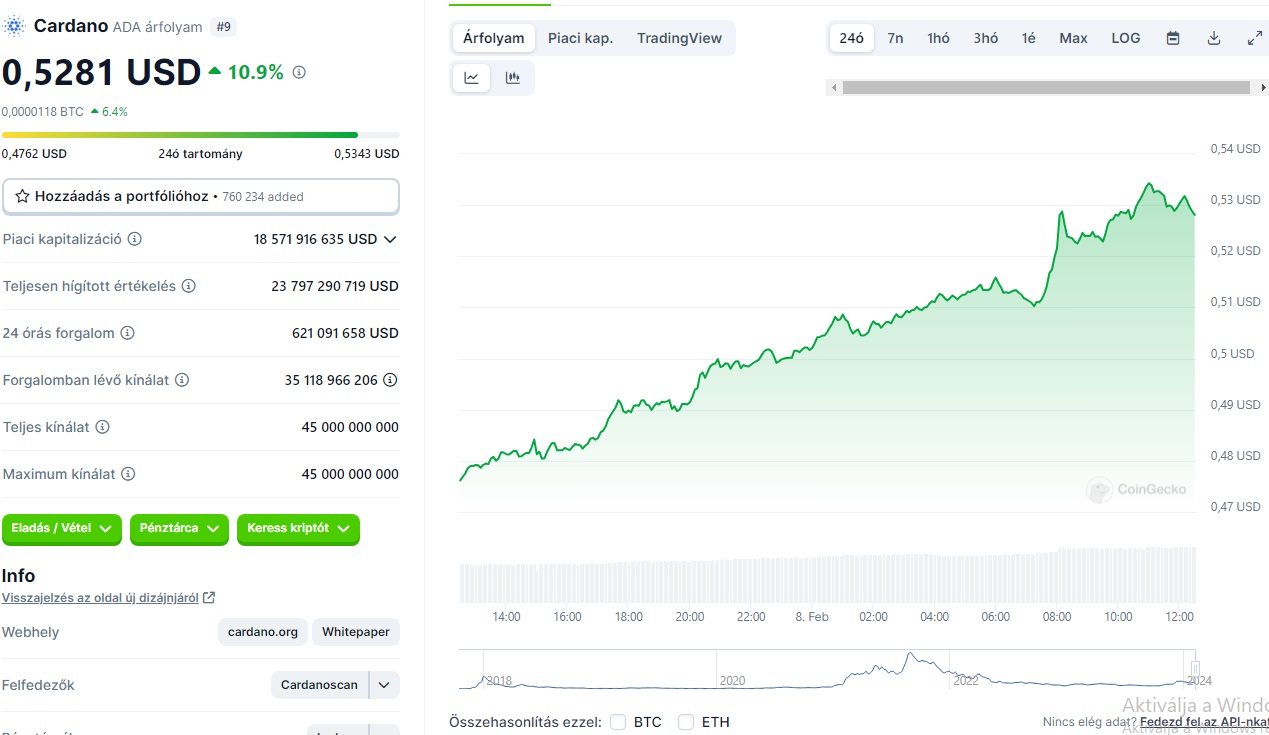
Task: Switch to the TradingView tab
Action: pos(679,38)
